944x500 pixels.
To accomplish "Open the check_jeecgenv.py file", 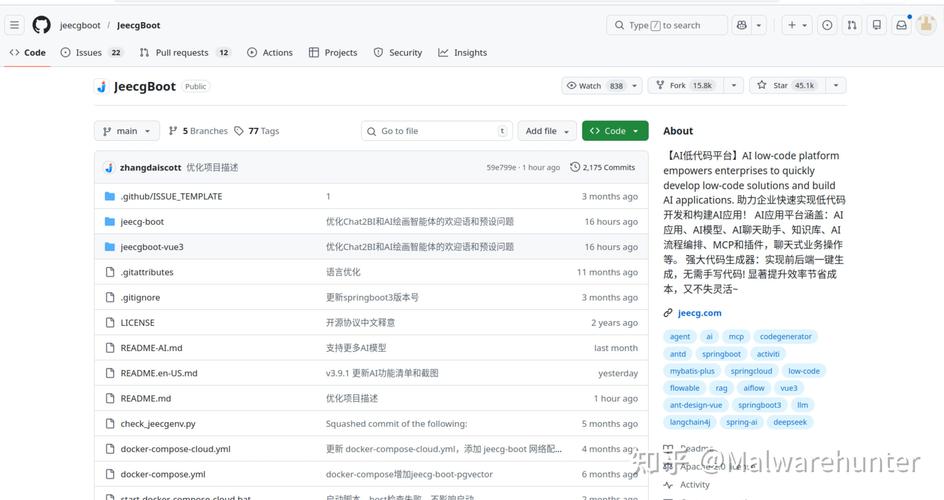I will (158, 424).
